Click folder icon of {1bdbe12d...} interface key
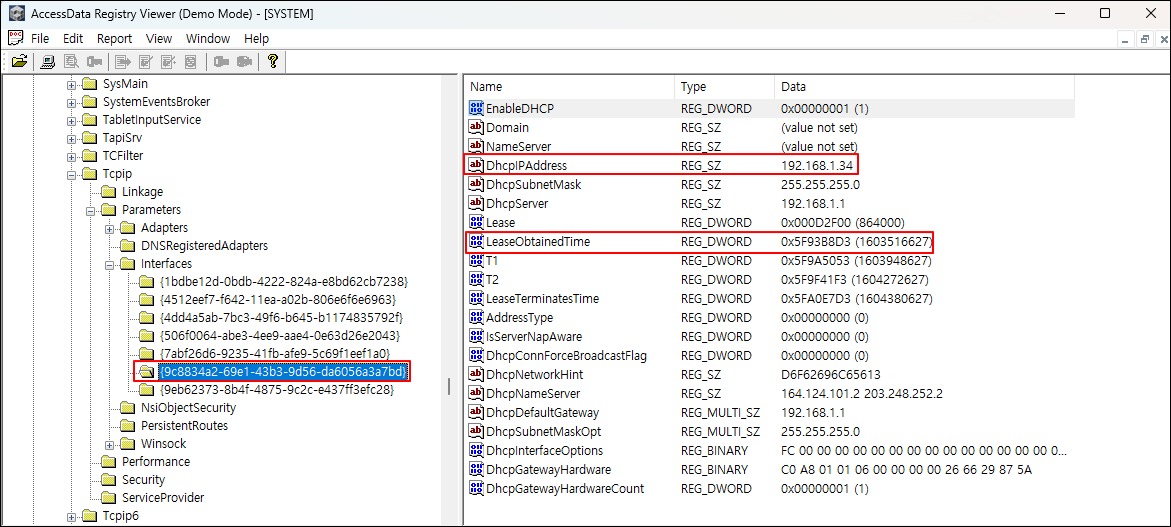The width and height of the screenshot is (1171, 527). 146,281
